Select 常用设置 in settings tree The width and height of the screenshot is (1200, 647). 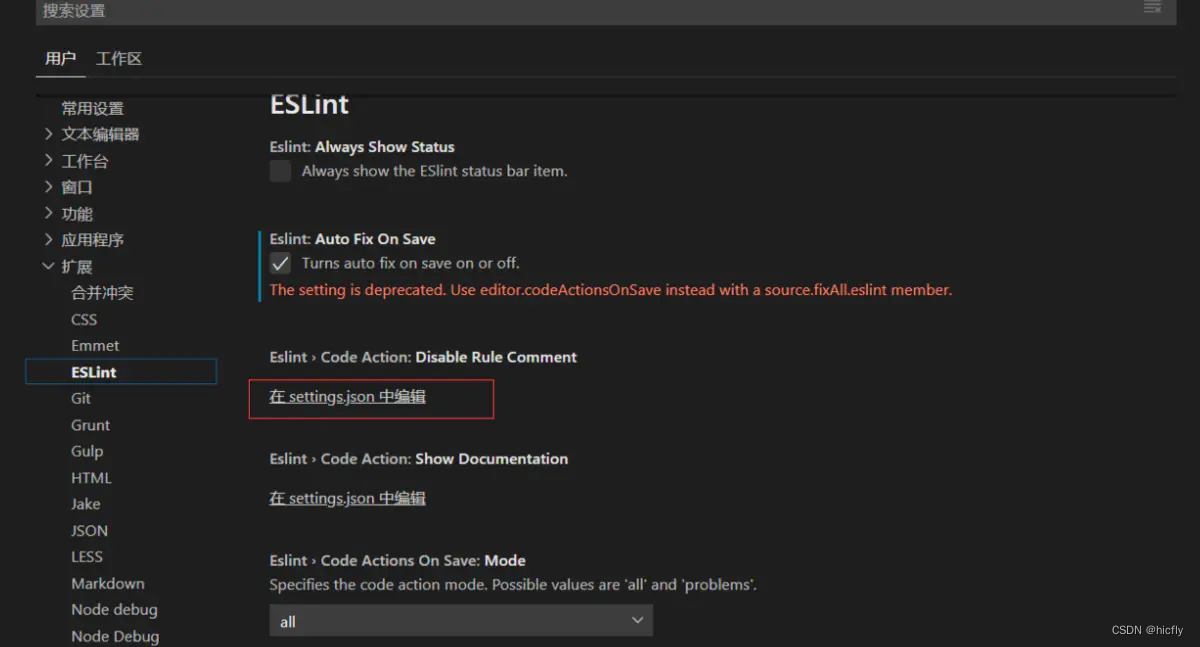click(x=93, y=108)
